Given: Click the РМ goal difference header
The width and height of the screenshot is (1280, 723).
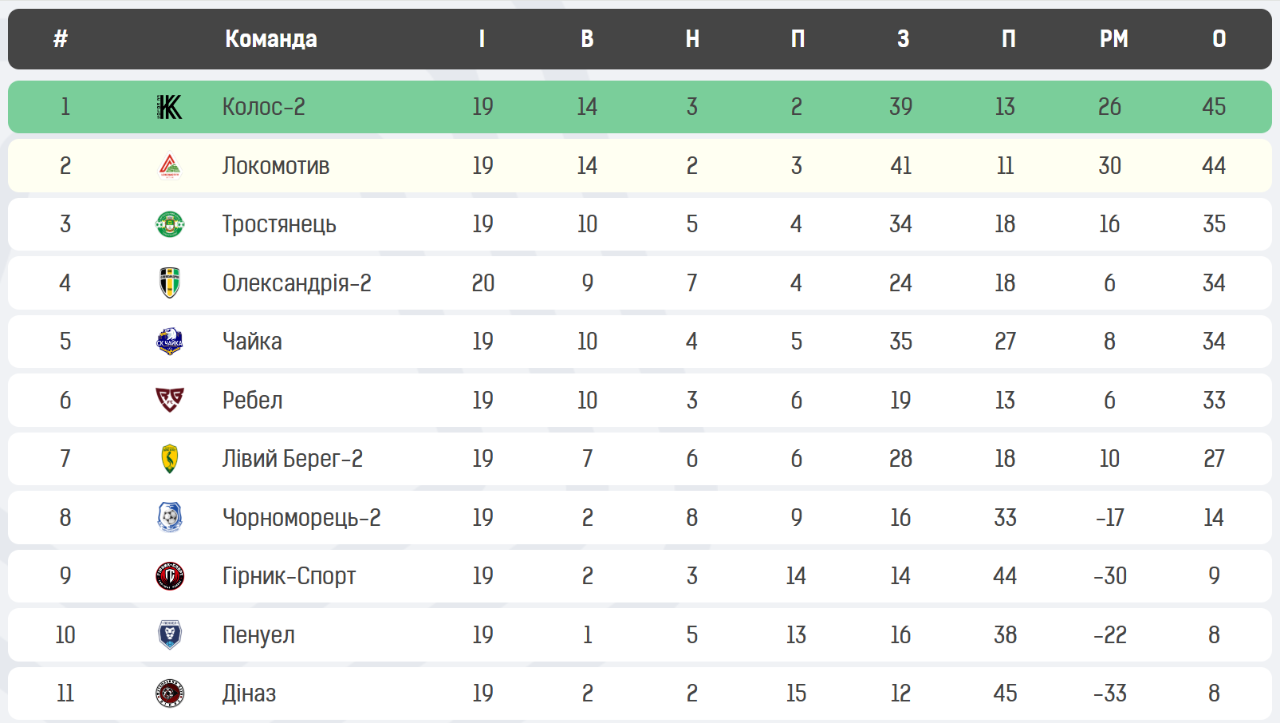Looking at the screenshot, I should pos(1113,39).
